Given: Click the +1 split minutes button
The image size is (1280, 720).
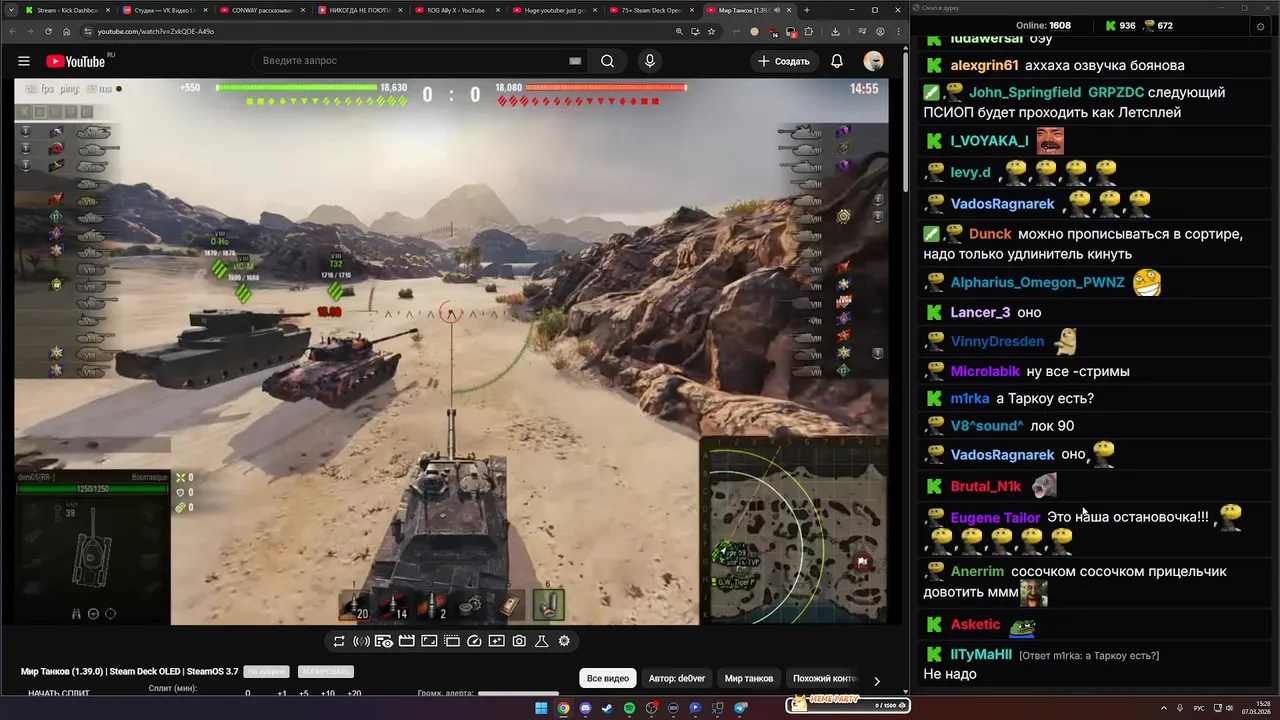Looking at the screenshot, I should tap(283, 693).
